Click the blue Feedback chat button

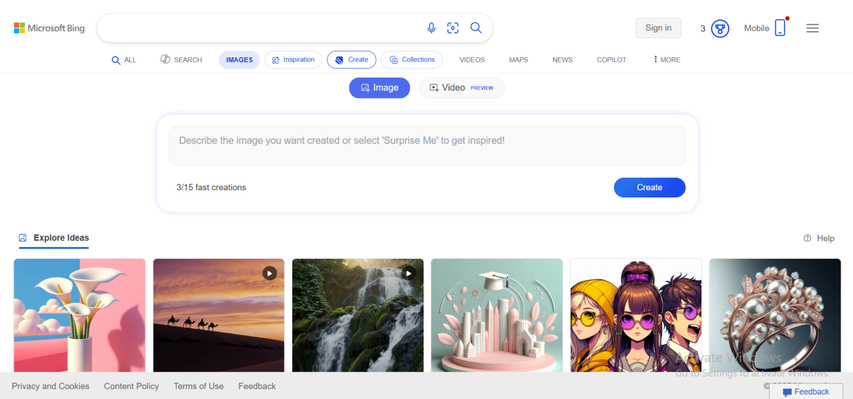[806, 392]
